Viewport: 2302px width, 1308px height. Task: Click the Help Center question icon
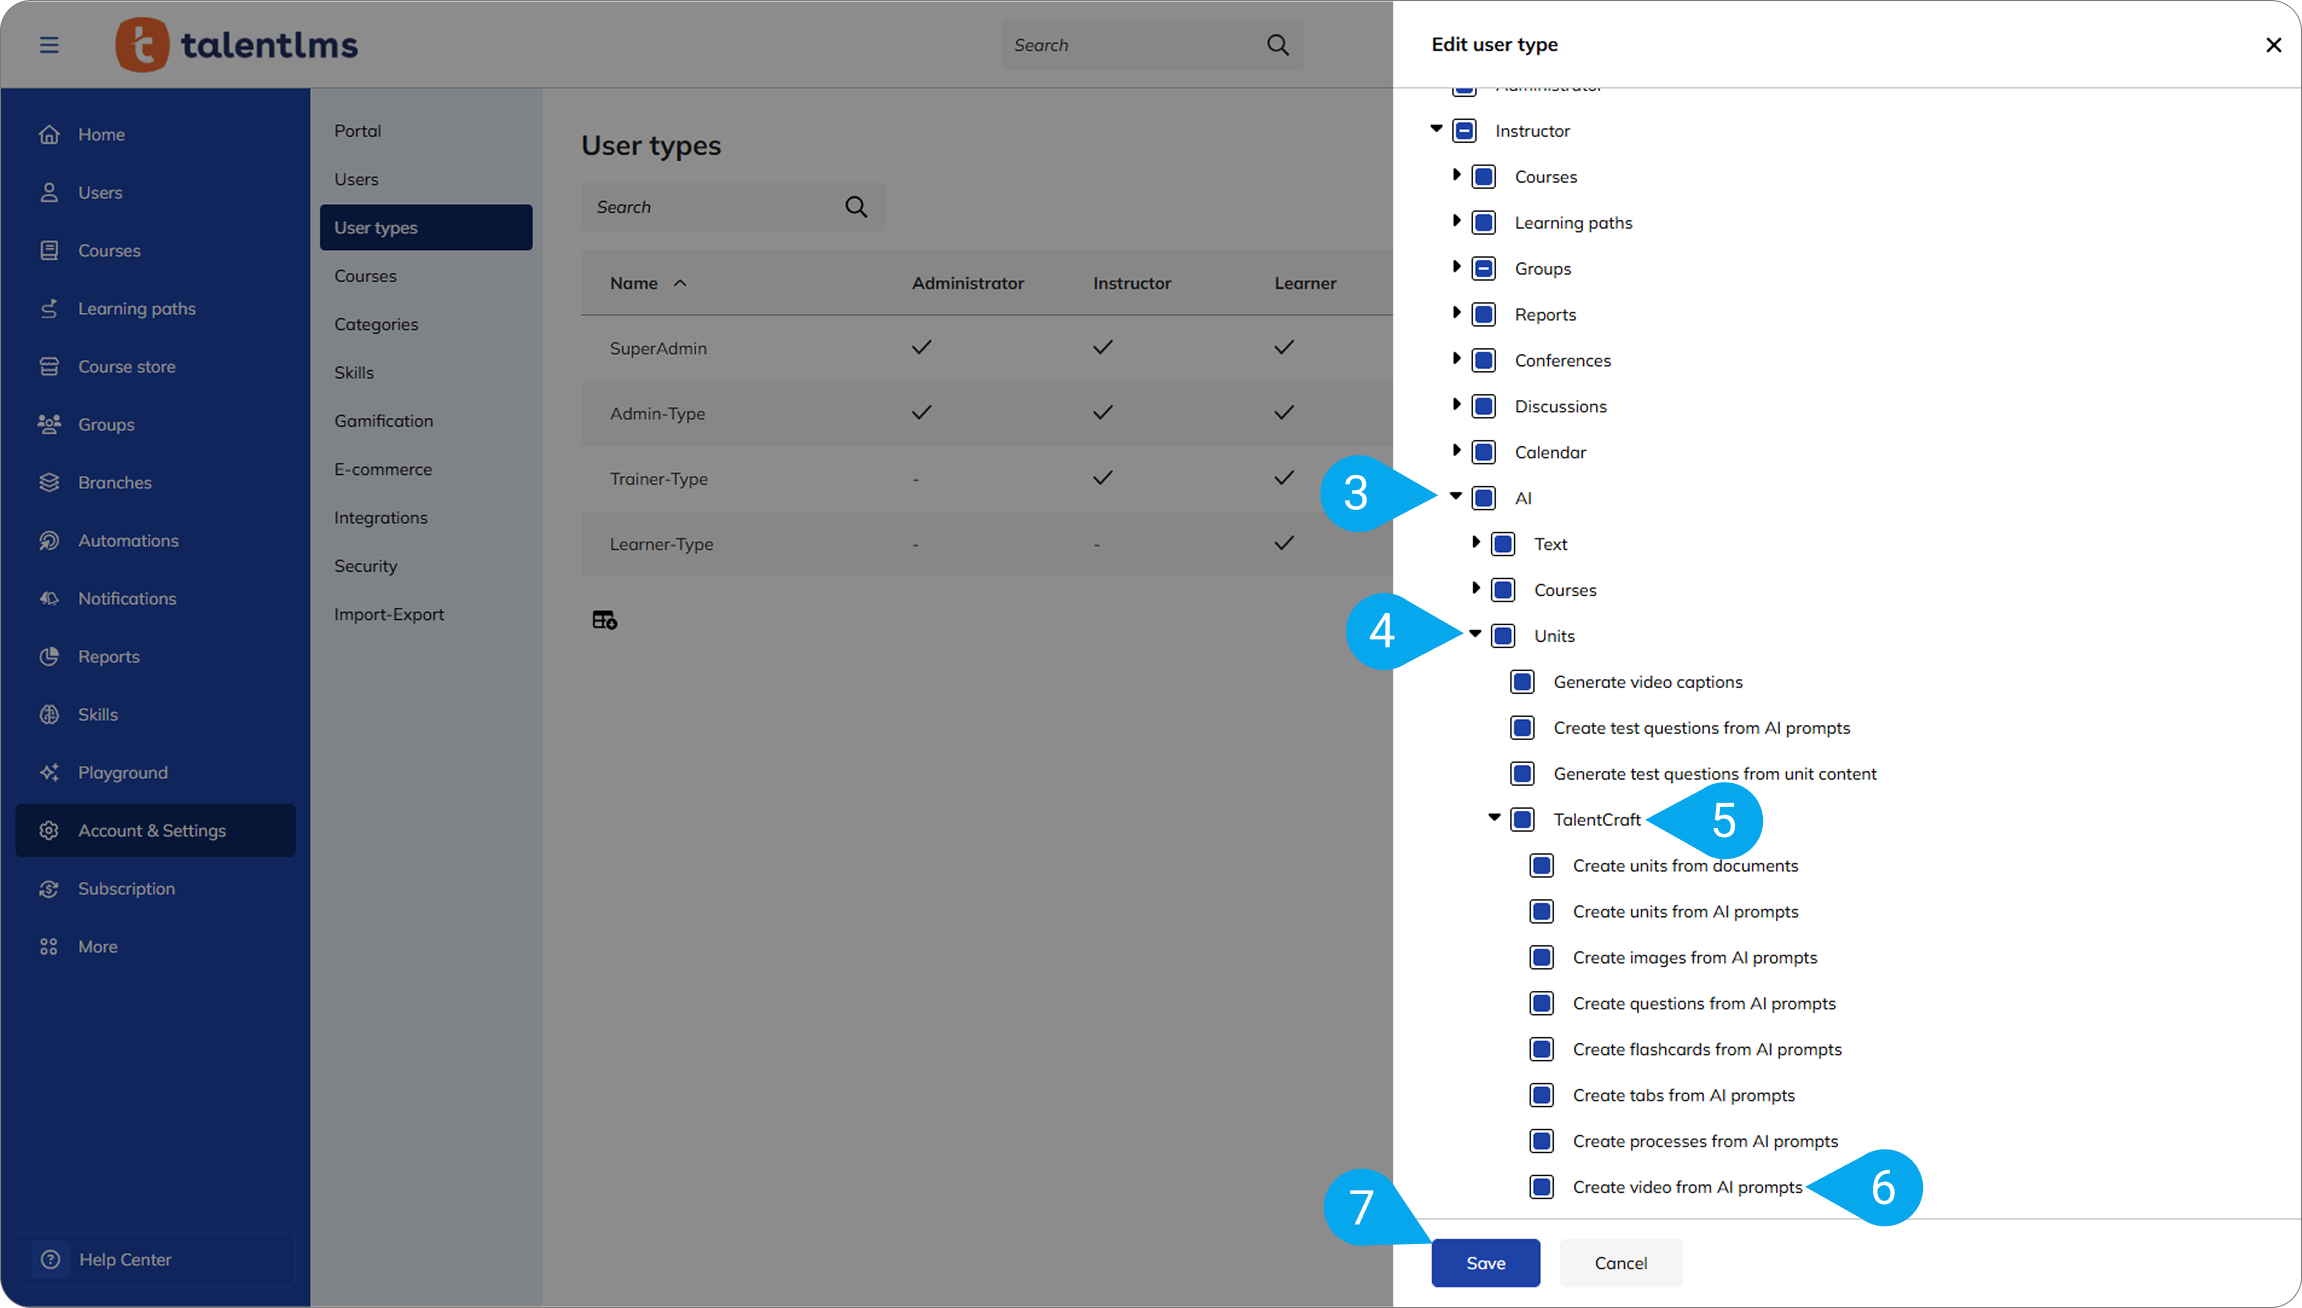[50, 1259]
